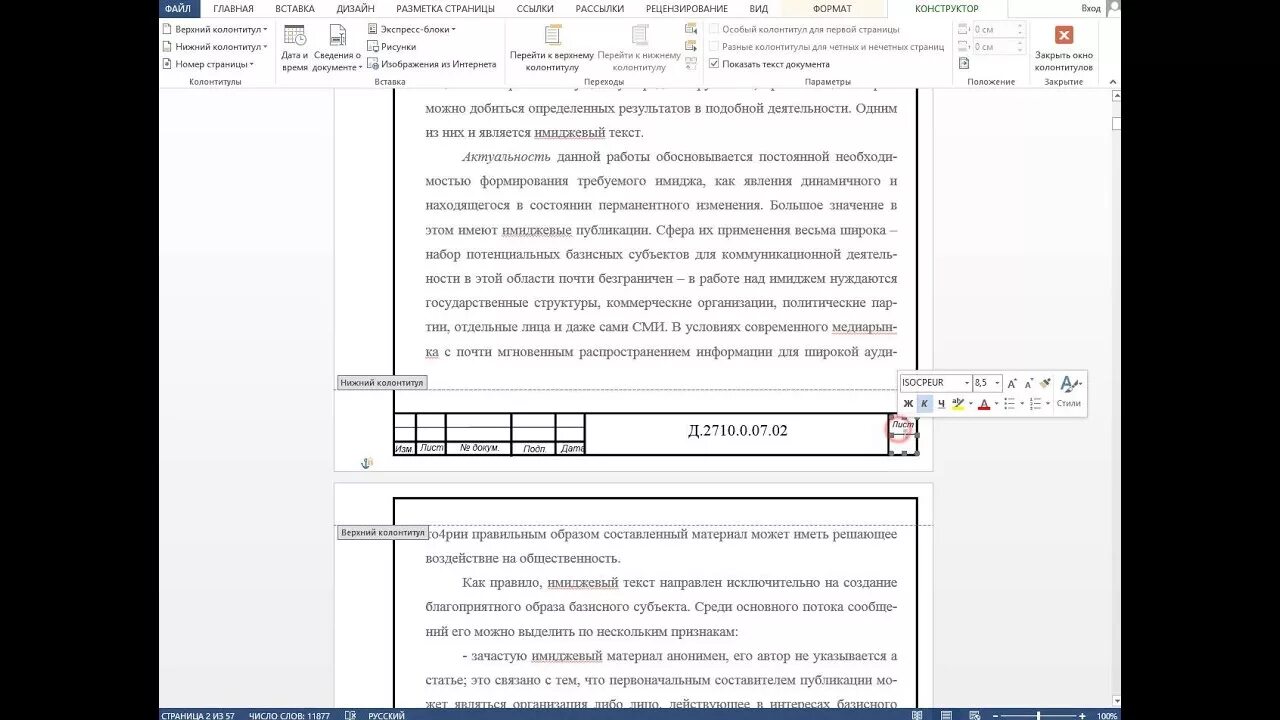Open the highlight color dropdown arrow

click(970, 404)
